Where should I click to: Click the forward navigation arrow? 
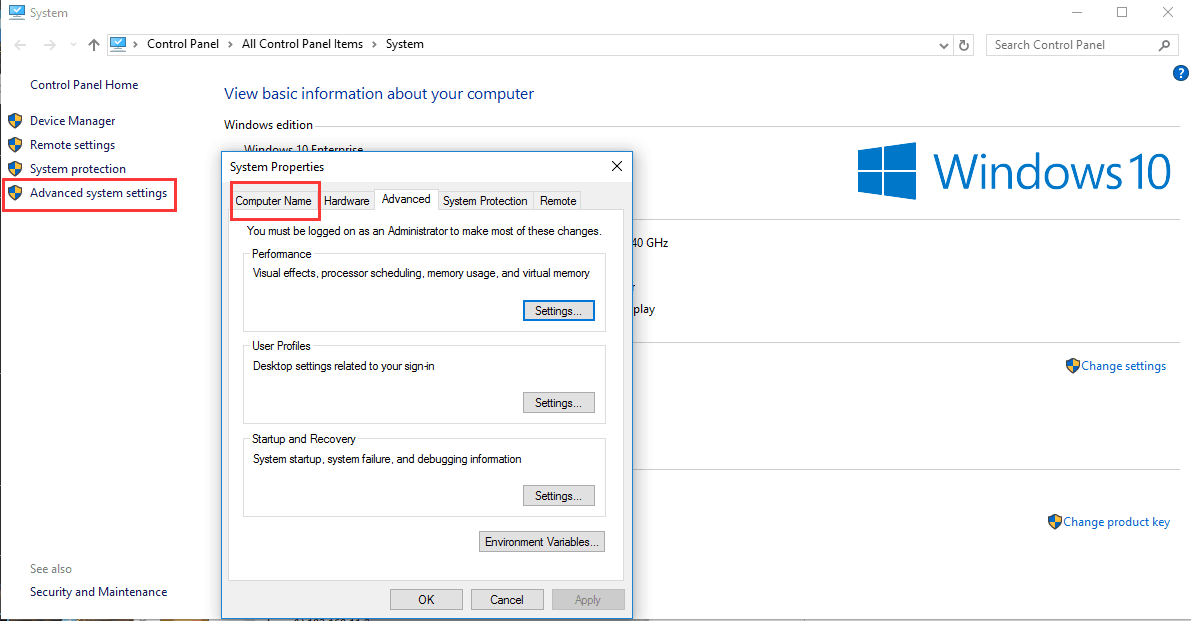pos(49,46)
